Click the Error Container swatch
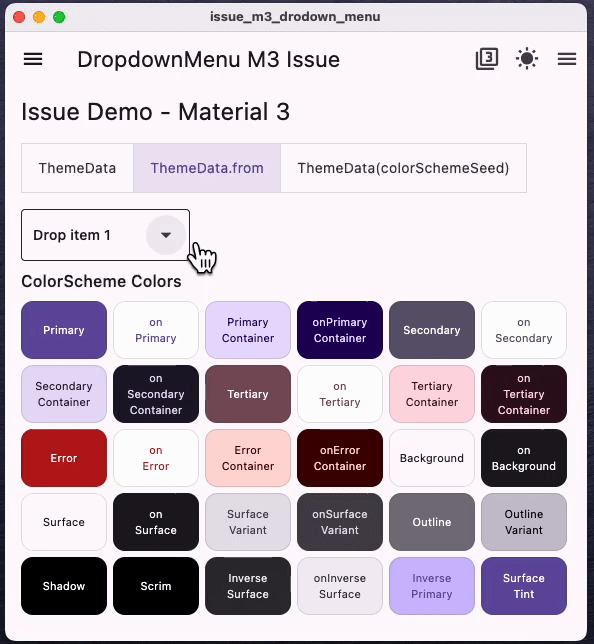Viewport: 594px width, 644px height. 248,458
